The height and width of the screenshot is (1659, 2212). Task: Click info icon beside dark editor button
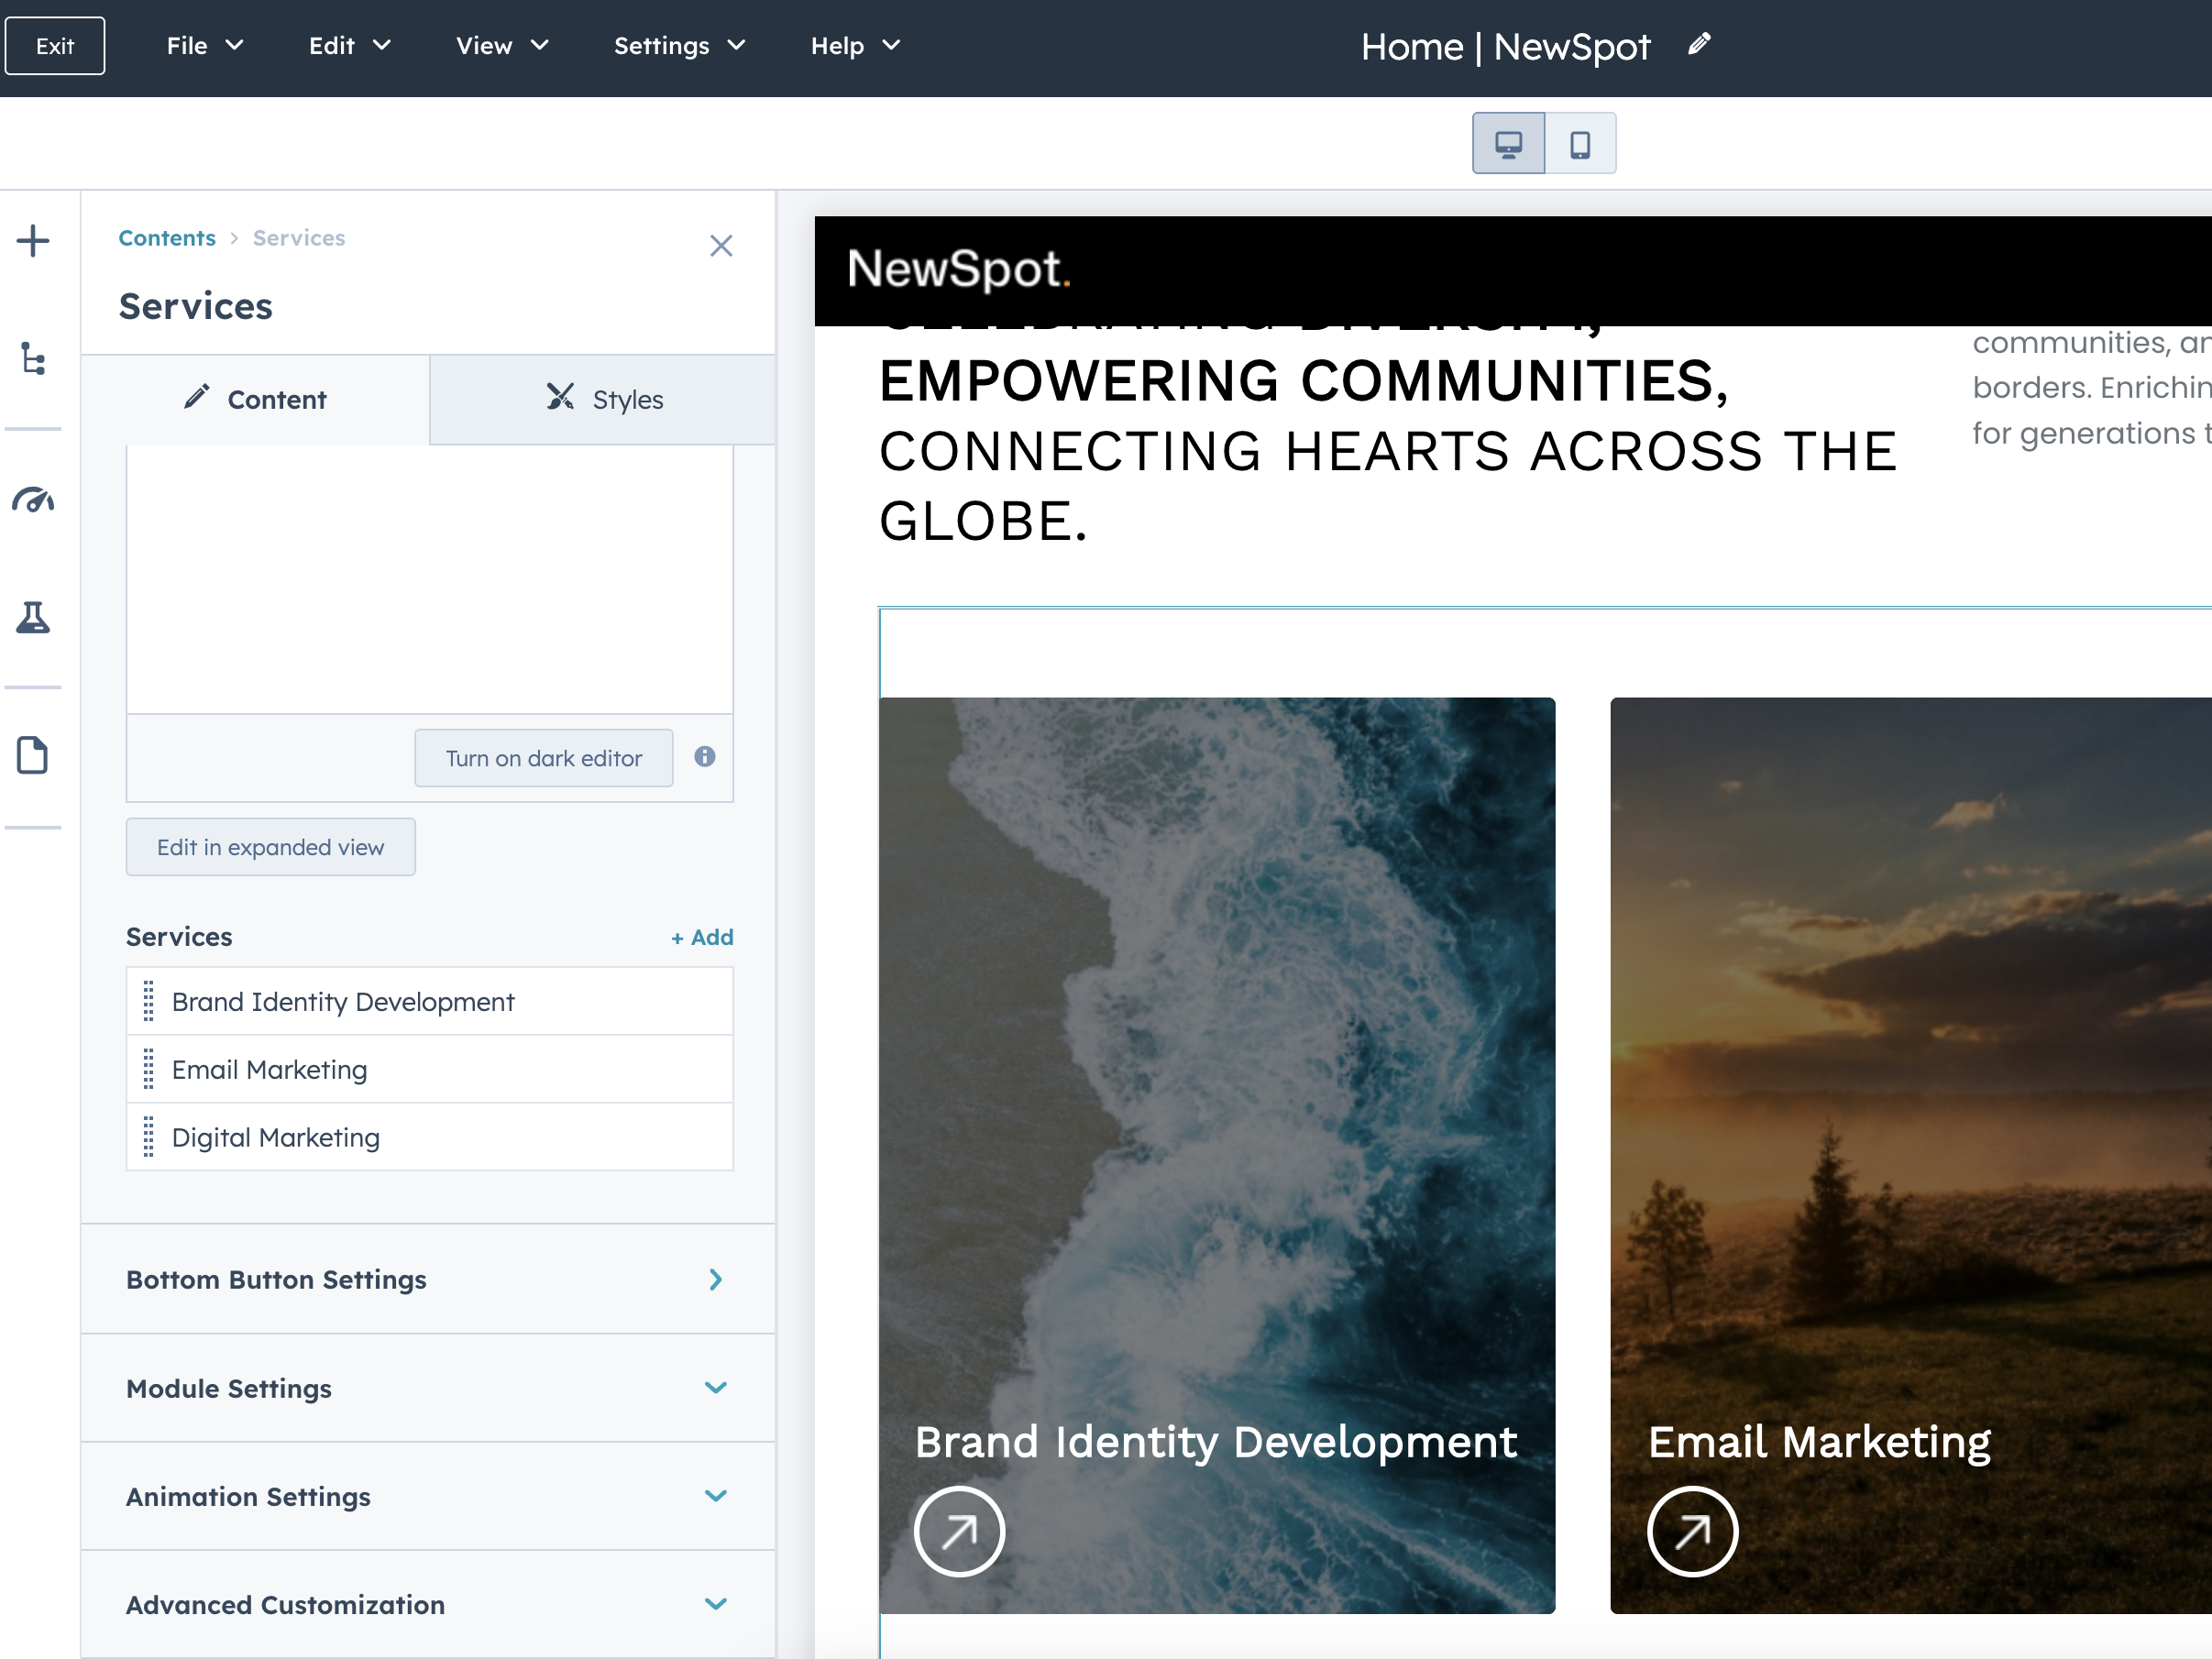(x=705, y=757)
